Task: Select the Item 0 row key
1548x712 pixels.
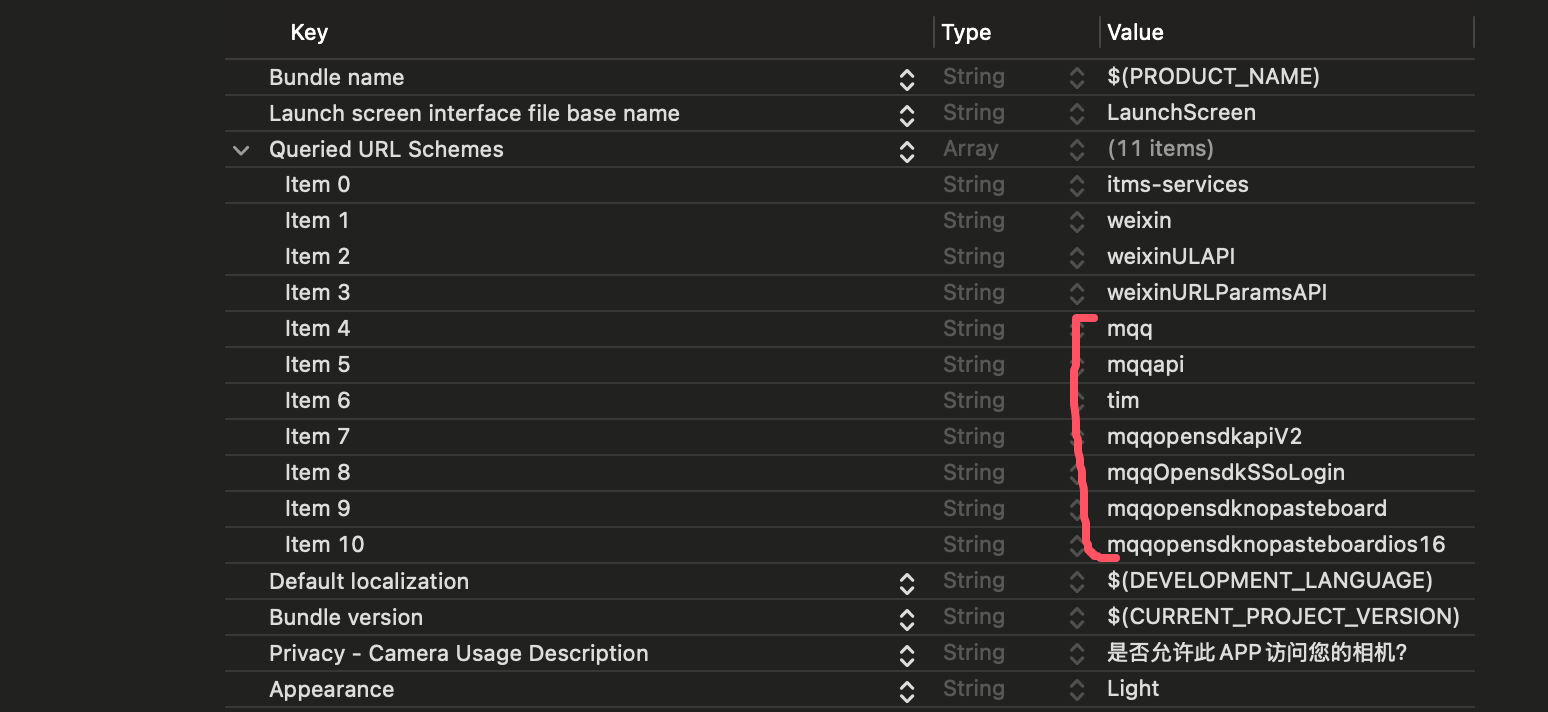Action: 317,185
